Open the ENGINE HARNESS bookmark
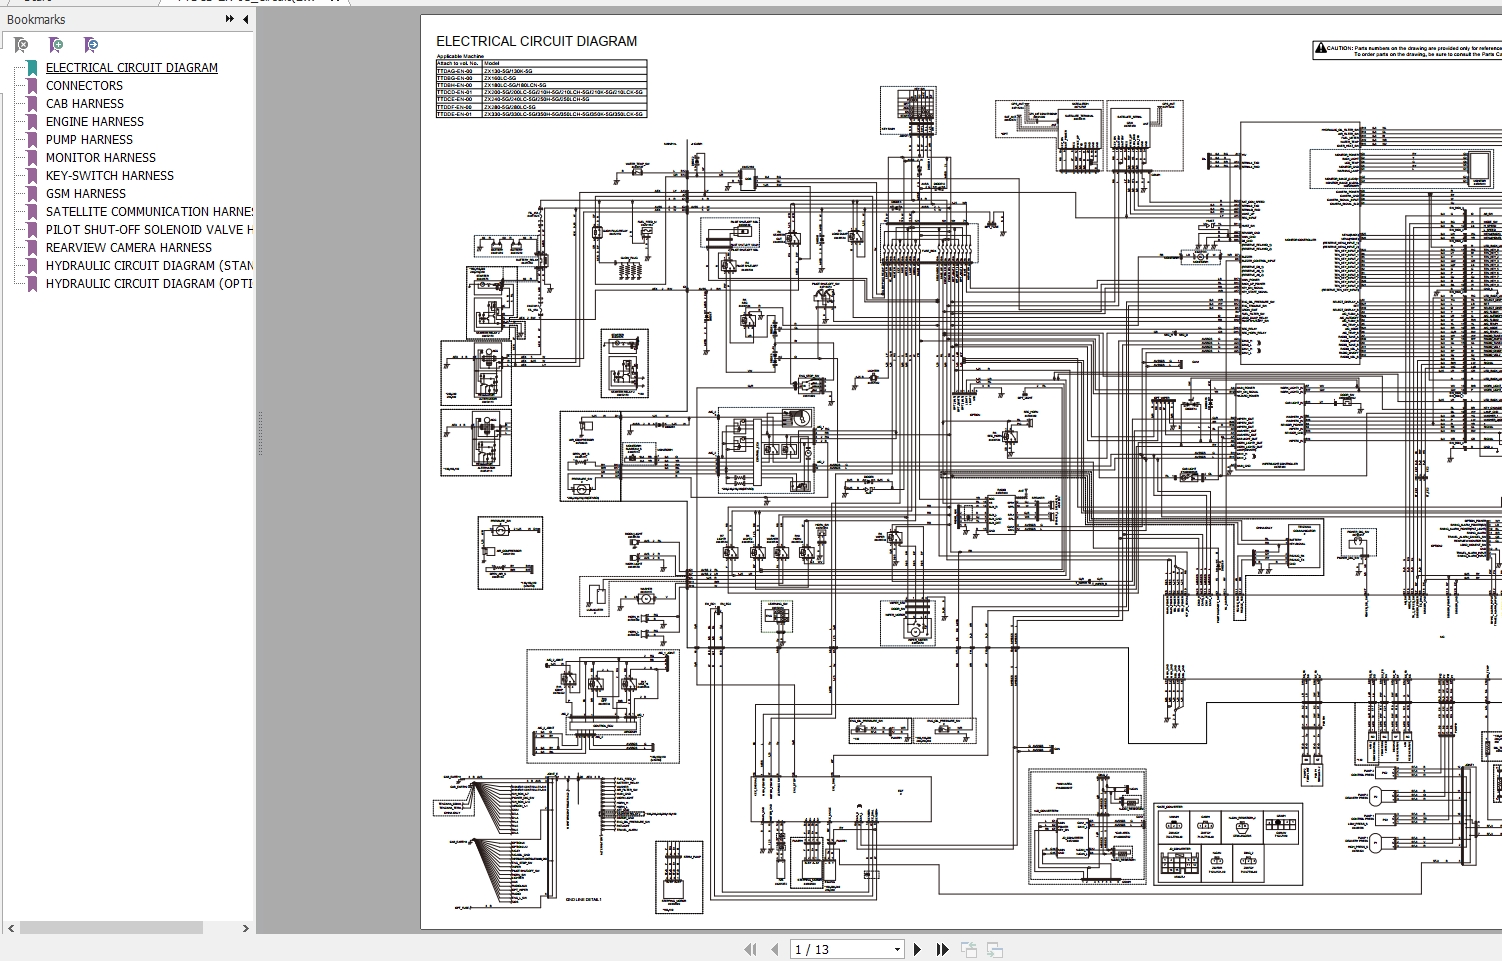The height and width of the screenshot is (961, 1502). click(x=95, y=122)
